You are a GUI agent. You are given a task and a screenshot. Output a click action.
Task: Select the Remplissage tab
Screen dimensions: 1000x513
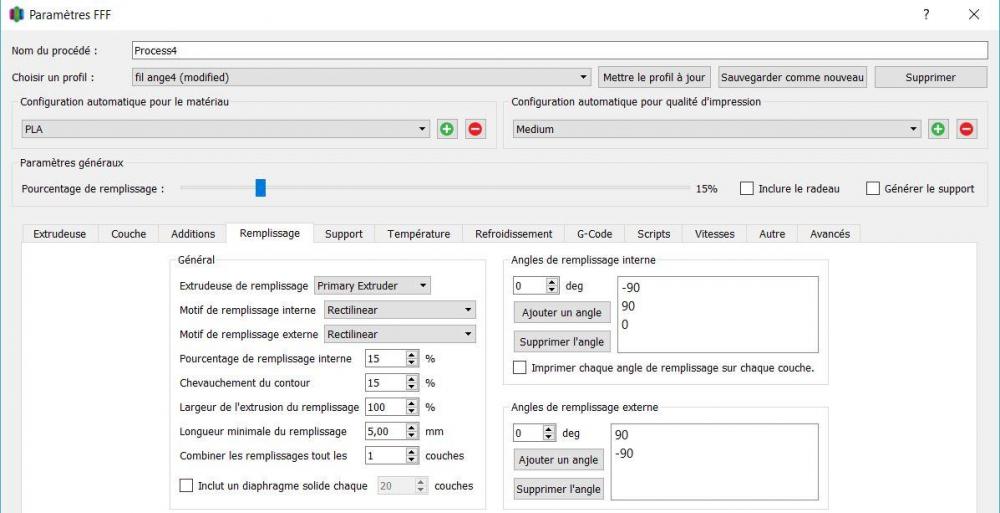270,234
